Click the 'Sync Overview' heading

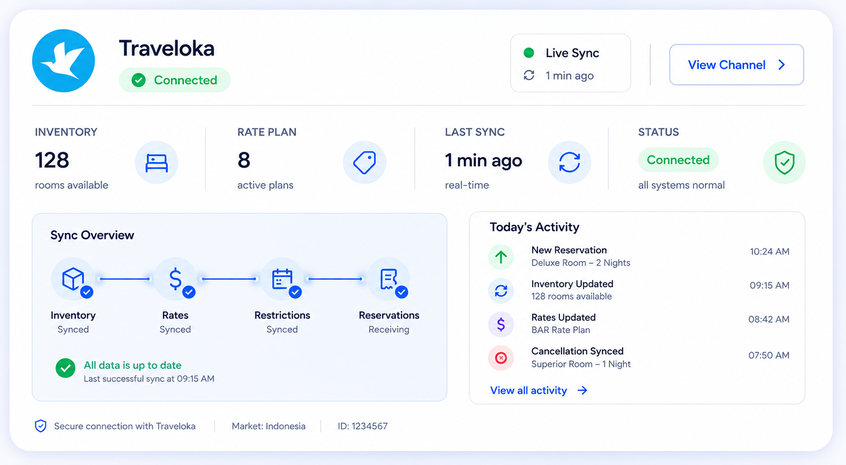pos(92,235)
